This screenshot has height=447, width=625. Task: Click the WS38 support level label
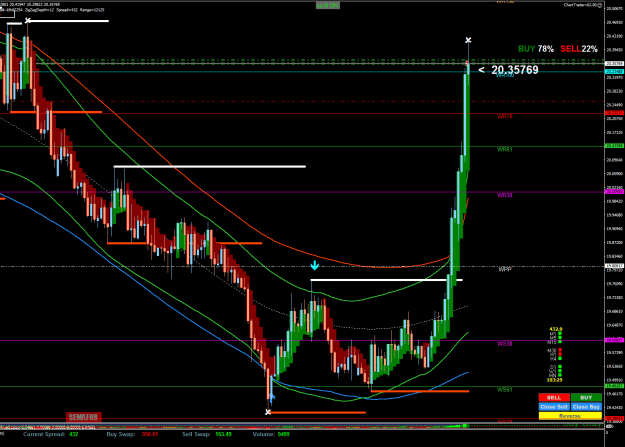point(505,344)
